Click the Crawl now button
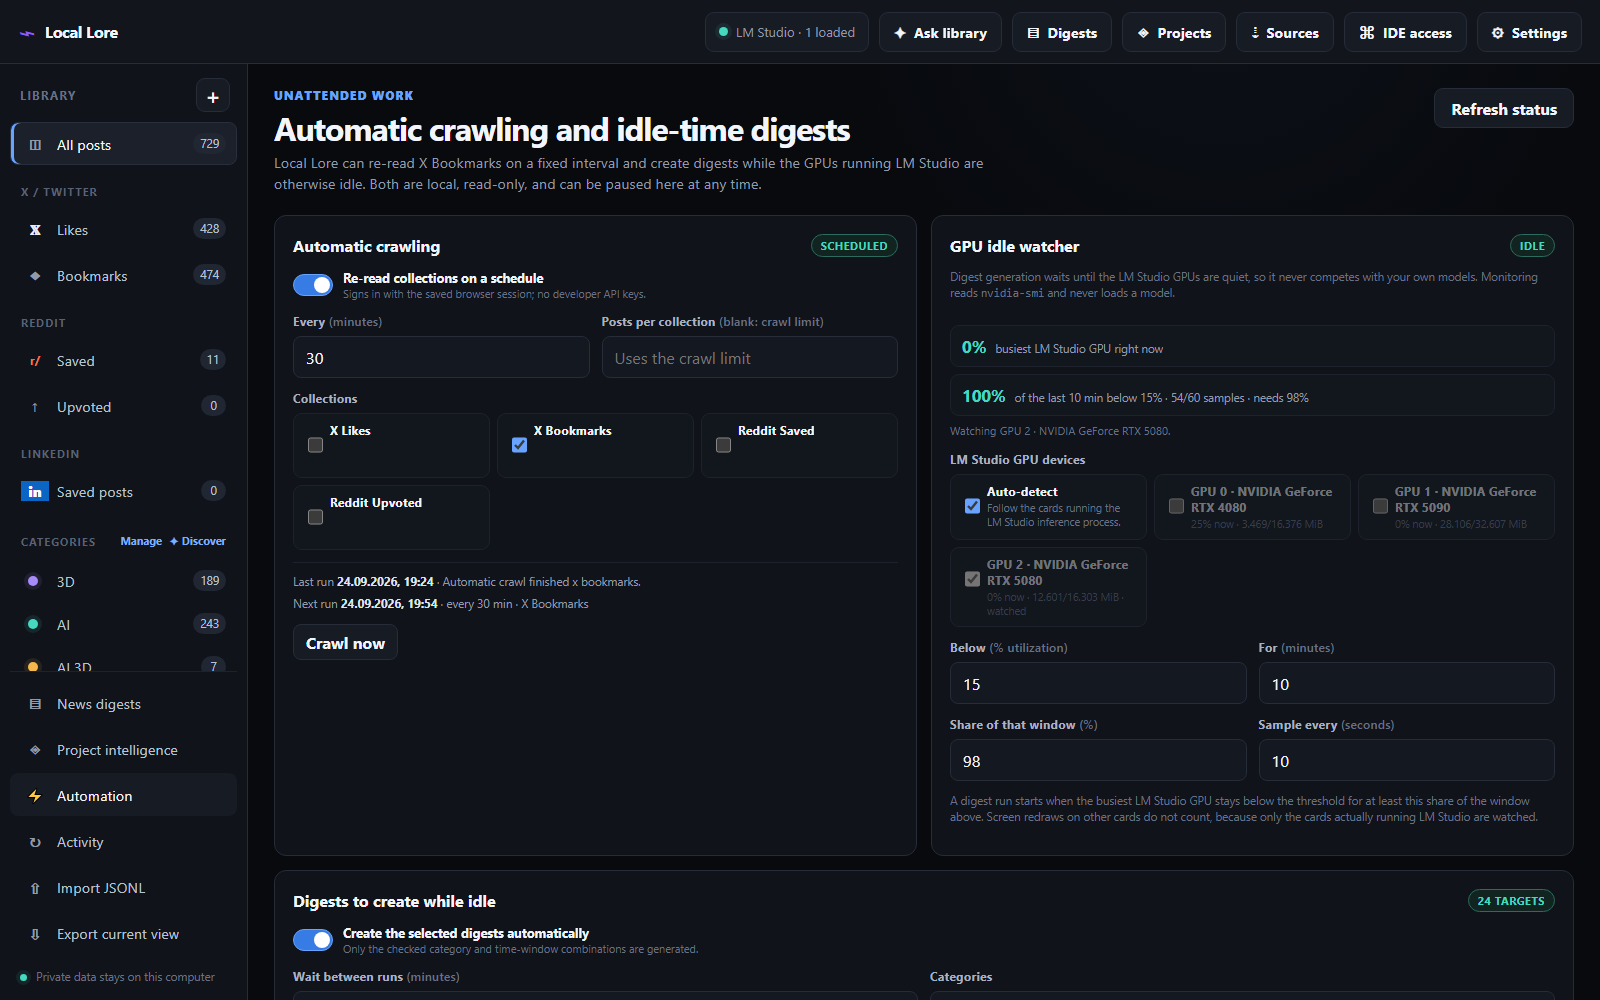Image resolution: width=1600 pixels, height=1000 pixels. tap(345, 643)
